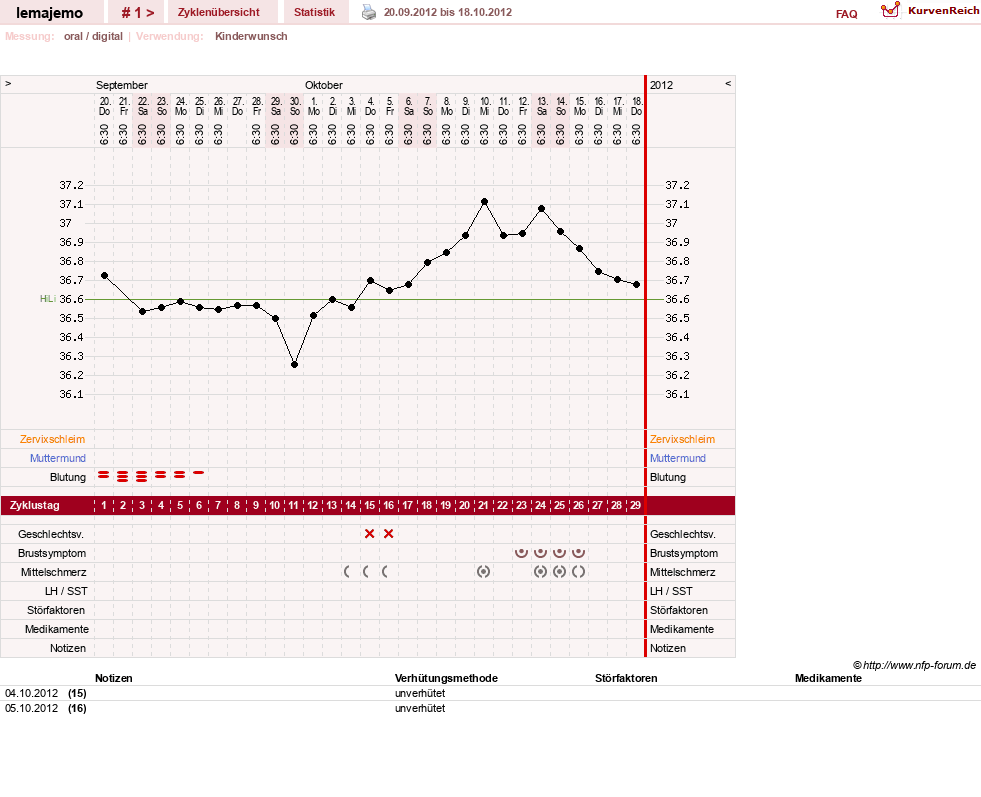Screen dimensions: 981x797
Task: Click the printer icon next to date range
Action: point(369,12)
